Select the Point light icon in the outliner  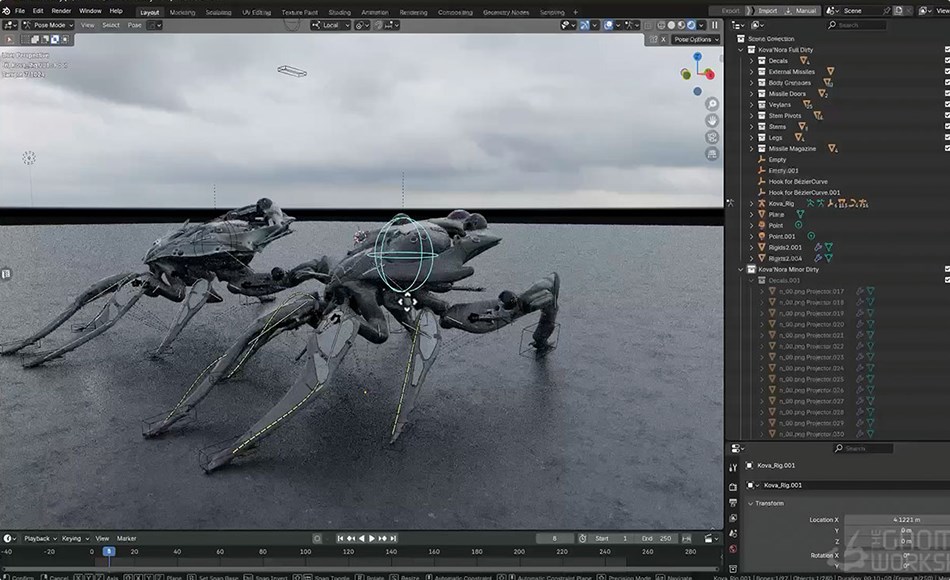coord(762,224)
